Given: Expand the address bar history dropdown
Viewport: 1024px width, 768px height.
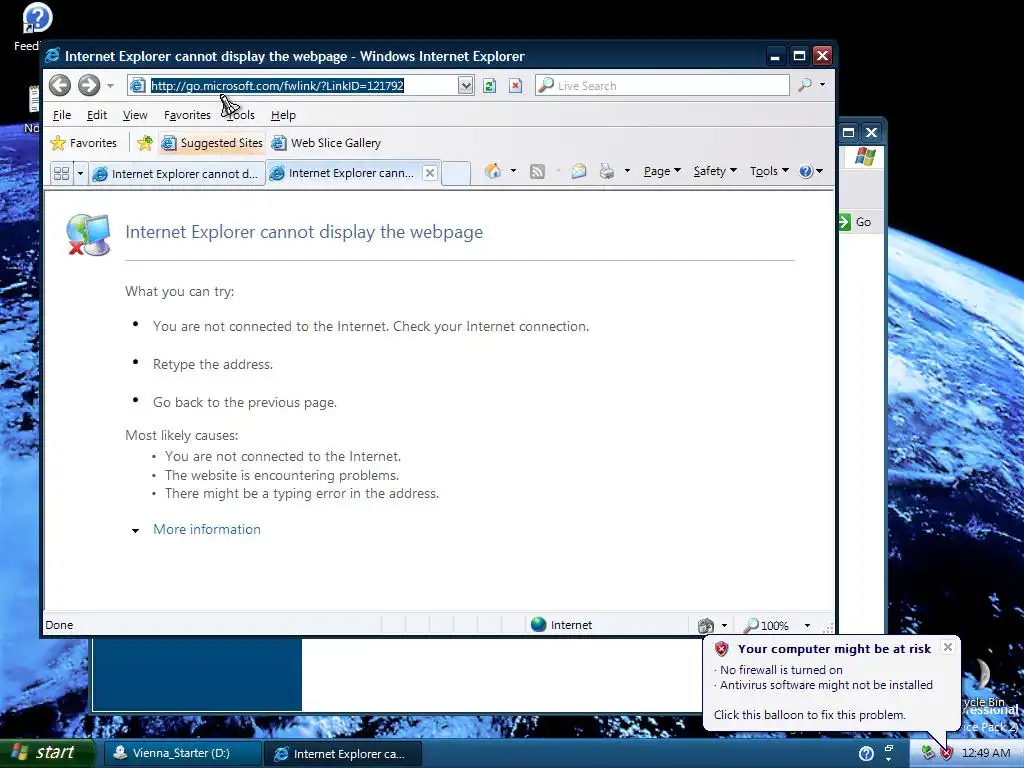Looking at the screenshot, I should [x=465, y=86].
